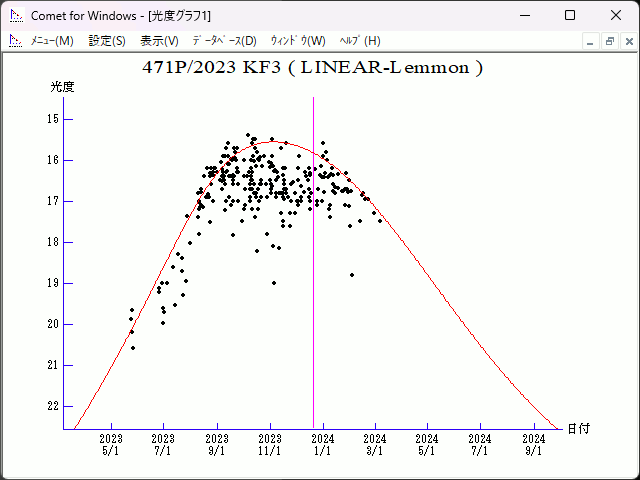Minimize the inner 光度グラフ1 child window
This screenshot has width=640, height=480.
click(x=591, y=41)
